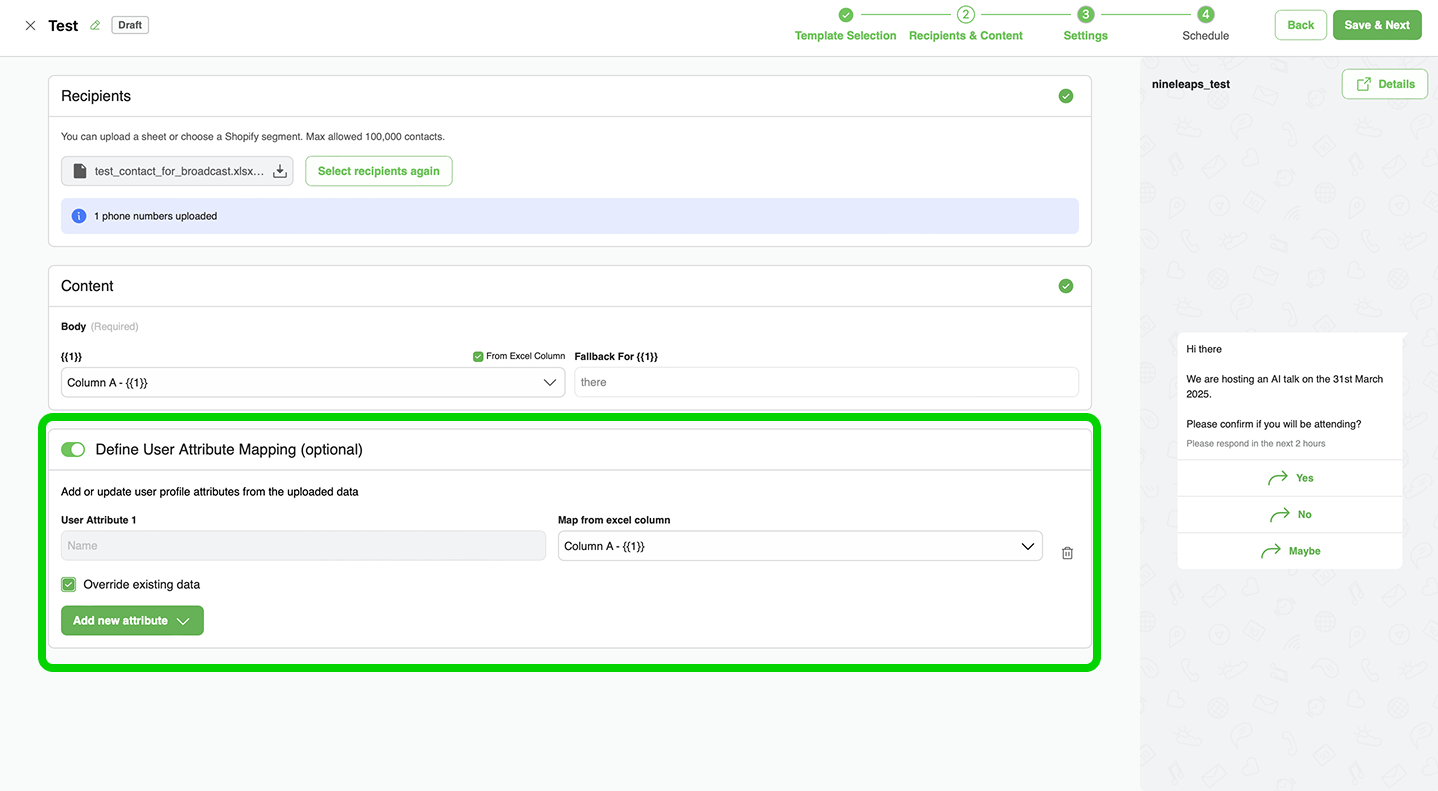Click the blue info icon in upload notice

pyautogui.click(x=79, y=216)
